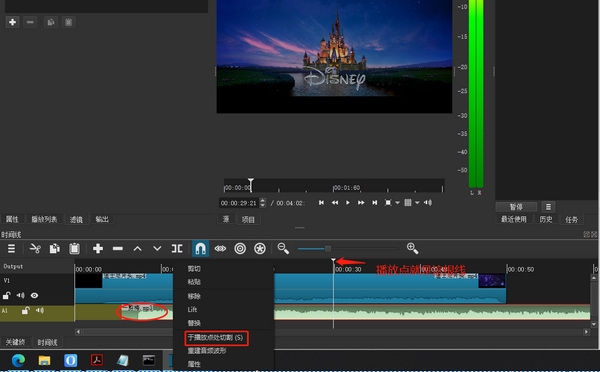The image size is (600, 372).
Task: Open the jobs panel menu icon
Action: coord(548,207)
